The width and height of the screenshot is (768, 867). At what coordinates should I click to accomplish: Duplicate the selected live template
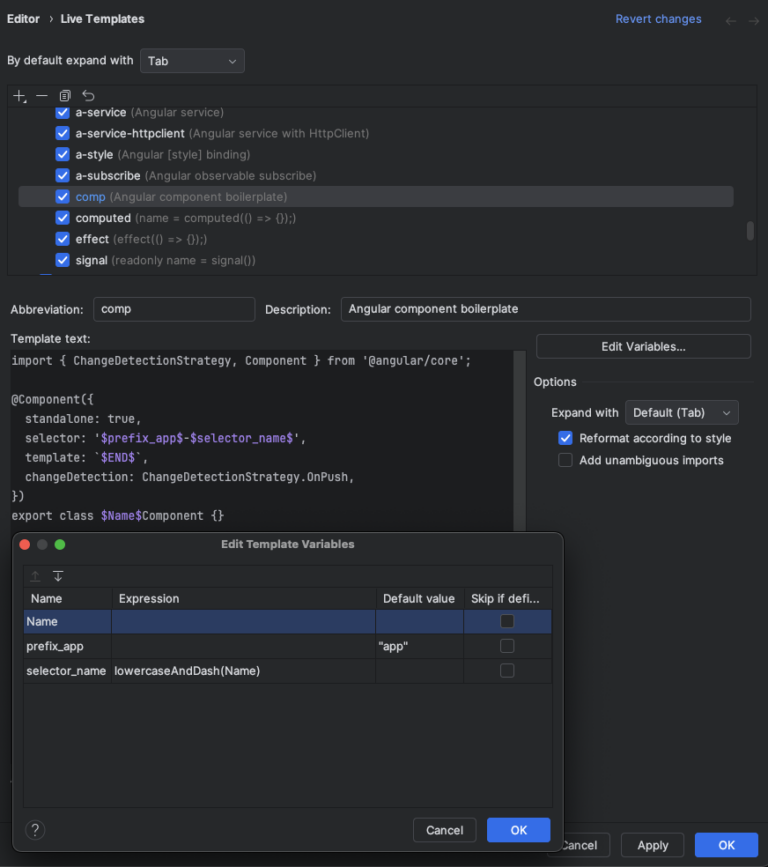64,95
